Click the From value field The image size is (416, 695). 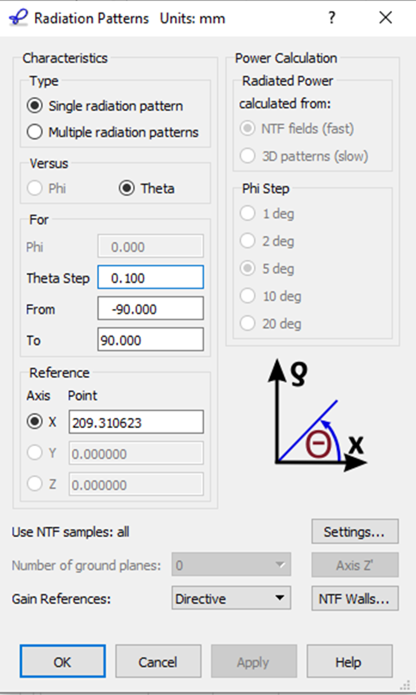click(x=151, y=308)
